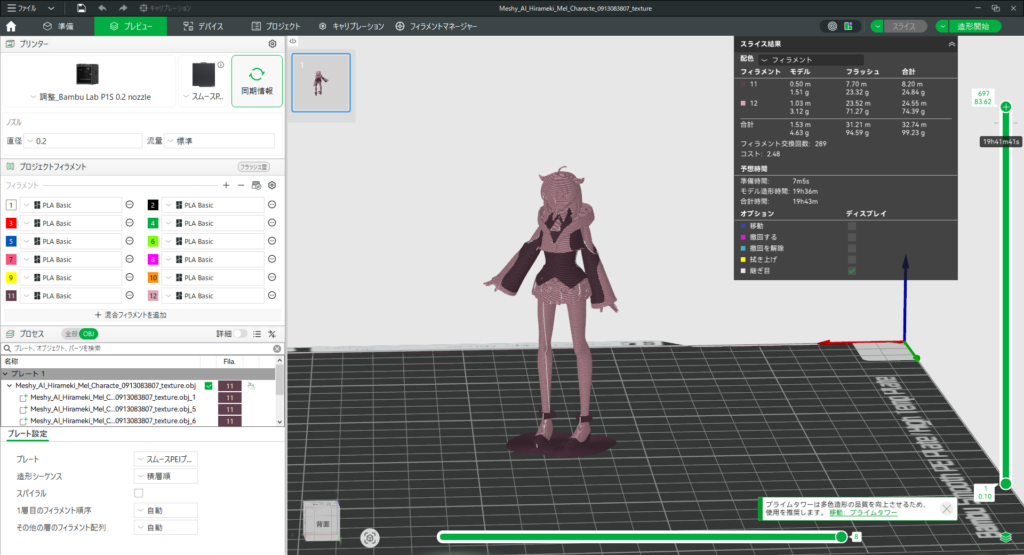Click edit icon beside filament 9
Image resolution: width=1024 pixels, height=555 pixels.
129,278
